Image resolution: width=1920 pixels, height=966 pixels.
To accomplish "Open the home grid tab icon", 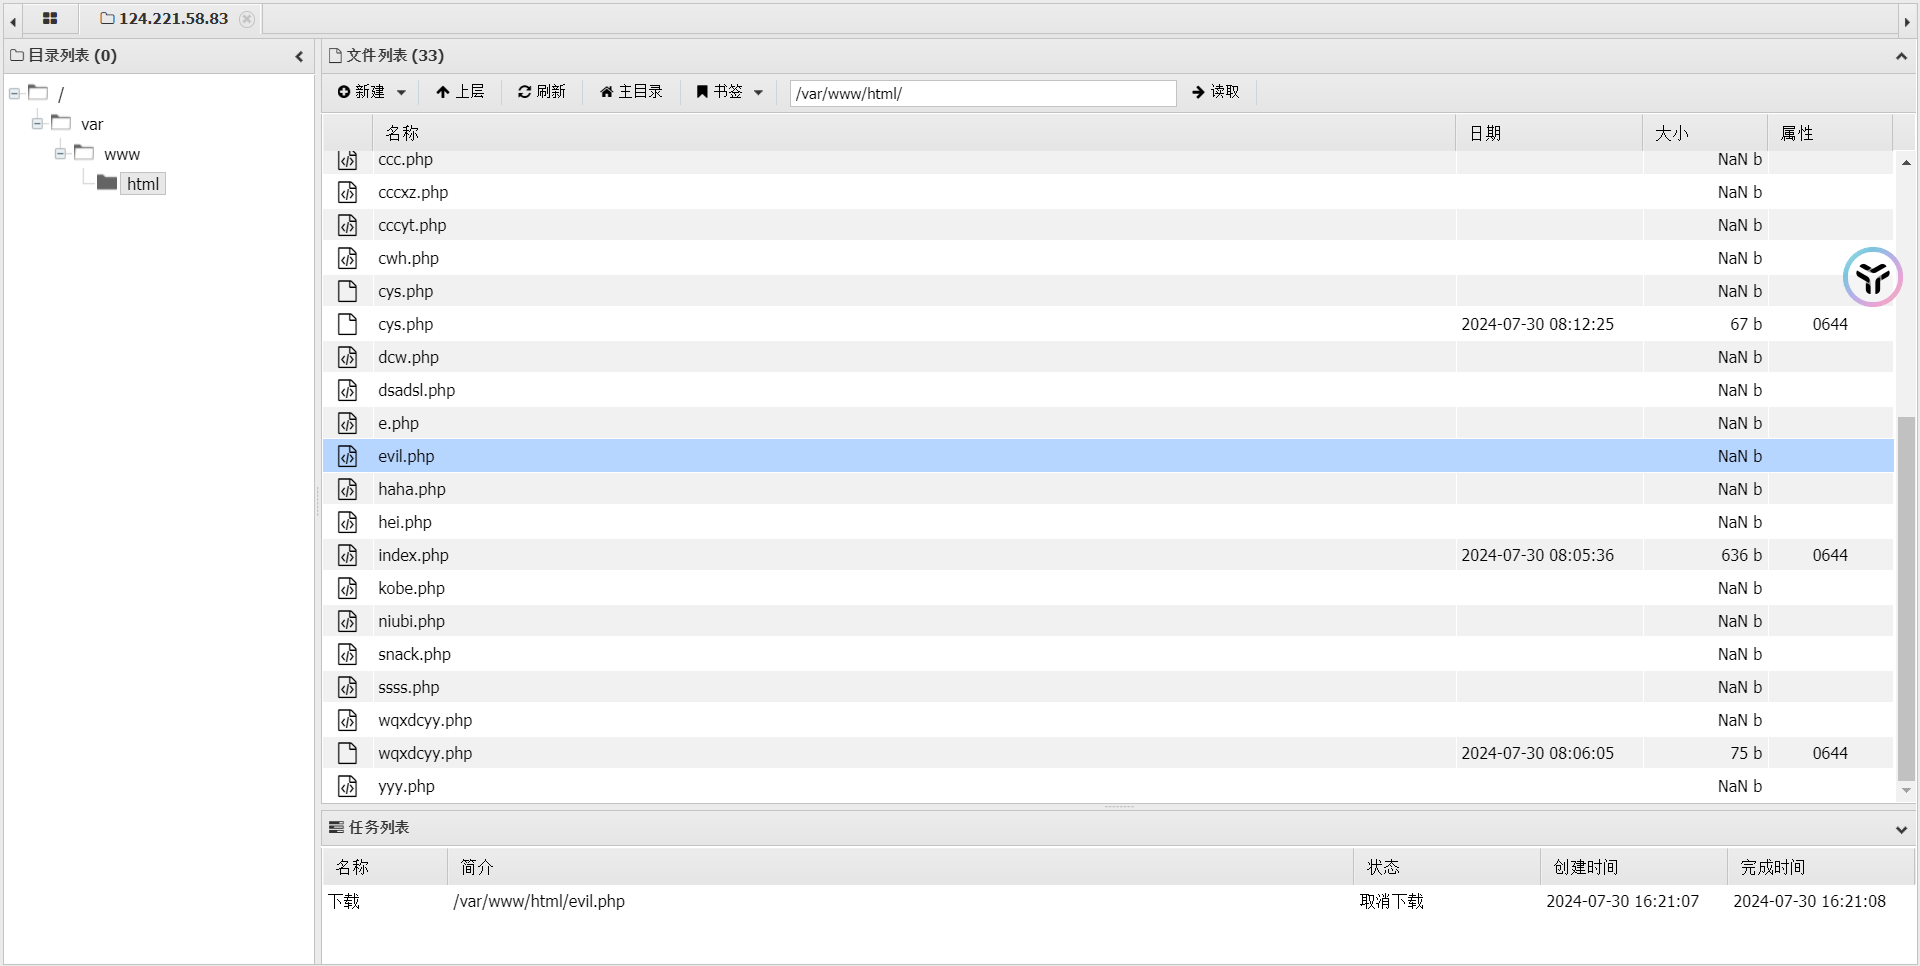I will [50, 18].
